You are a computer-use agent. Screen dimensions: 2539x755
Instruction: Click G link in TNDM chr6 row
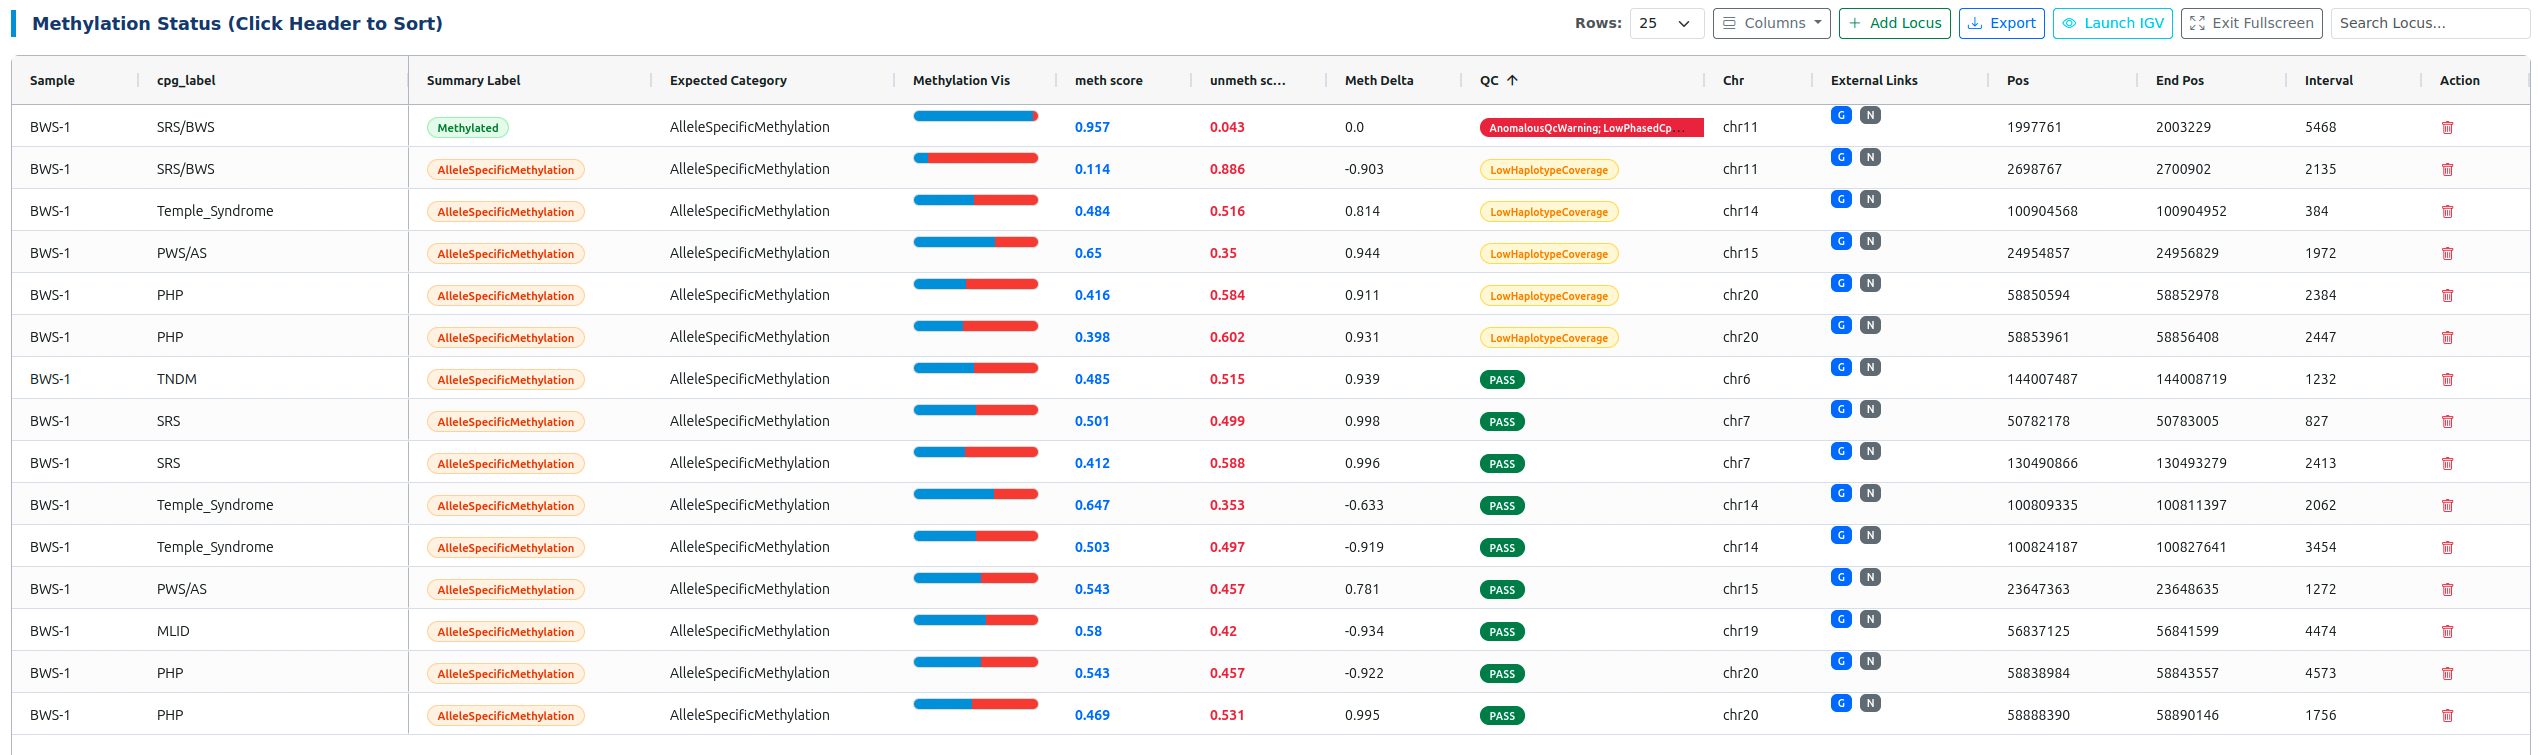point(1841,367)
